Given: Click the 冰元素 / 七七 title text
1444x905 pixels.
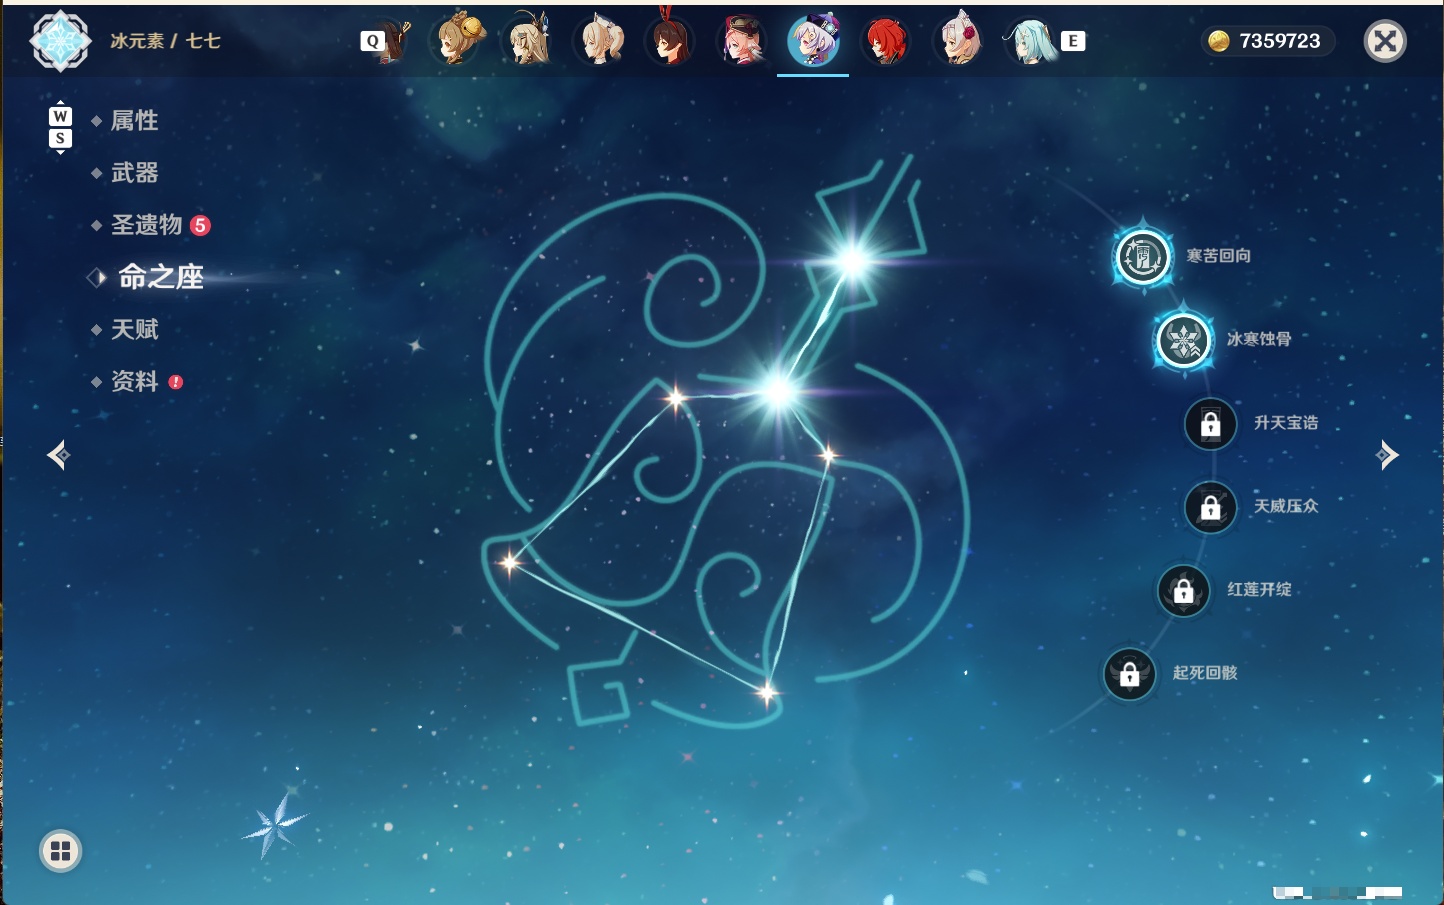Looking at the screenshot, I should [x=165, y=41].
